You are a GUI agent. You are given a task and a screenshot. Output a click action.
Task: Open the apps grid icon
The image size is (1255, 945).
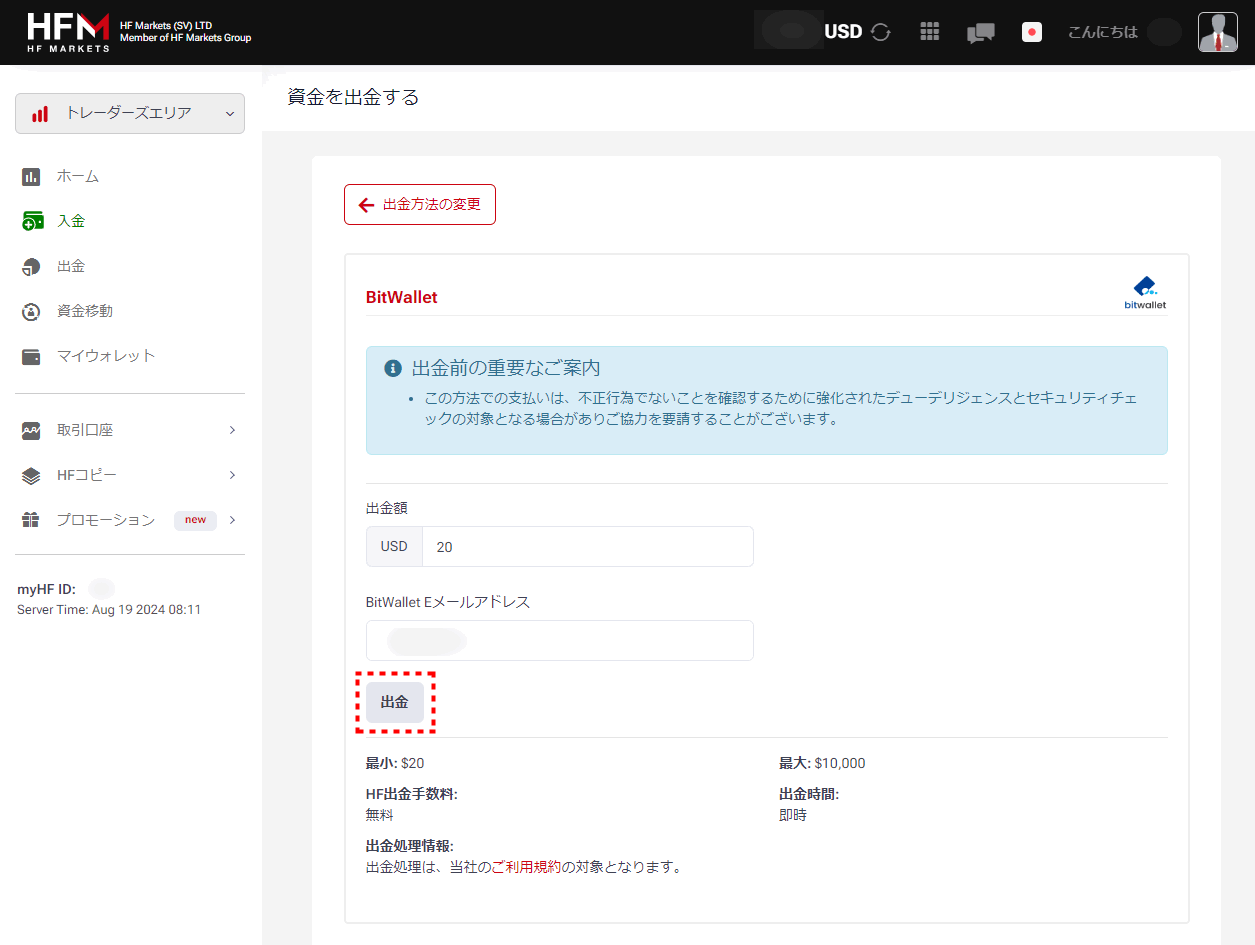pyautogui.click(x=930, y=32)
